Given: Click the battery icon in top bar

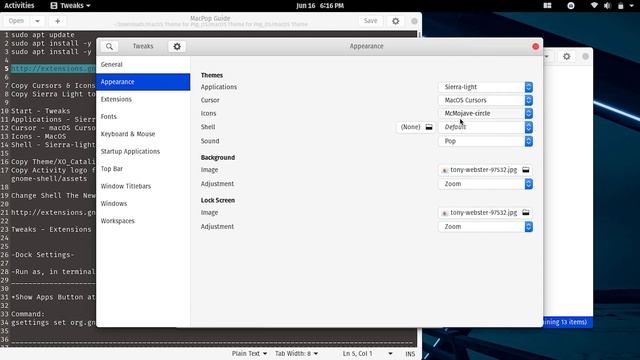Looking at the screenshot, I should 620,5.
